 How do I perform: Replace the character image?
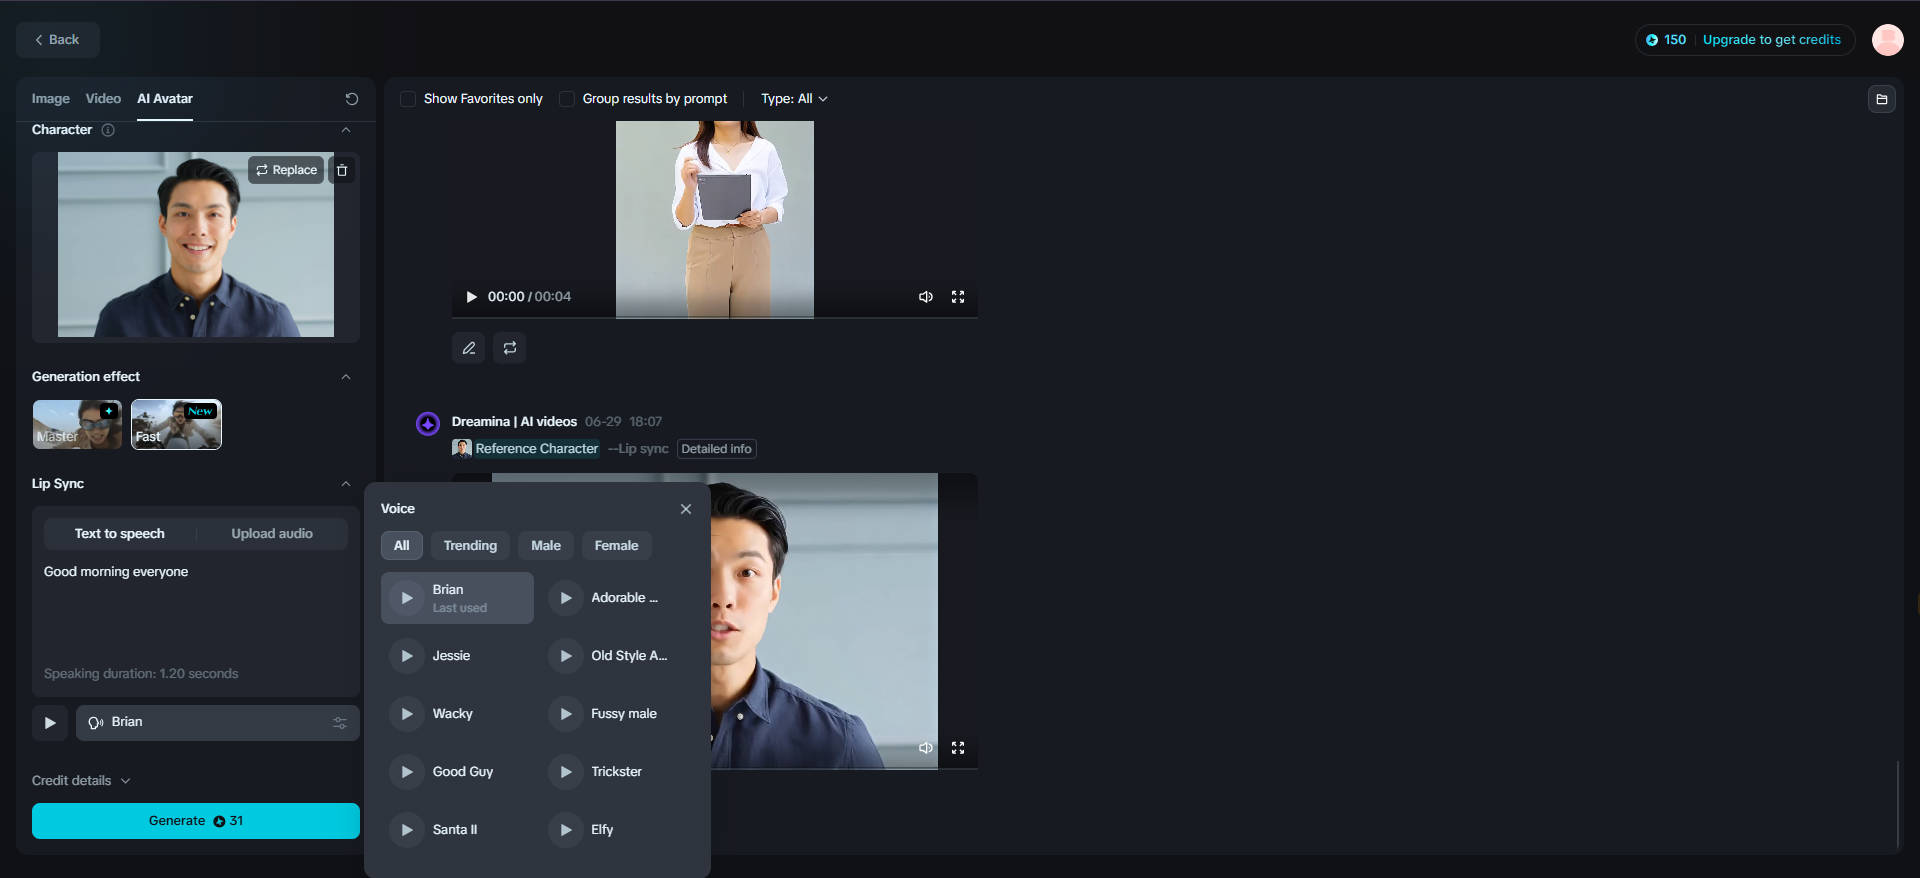[x=286, y=170]
